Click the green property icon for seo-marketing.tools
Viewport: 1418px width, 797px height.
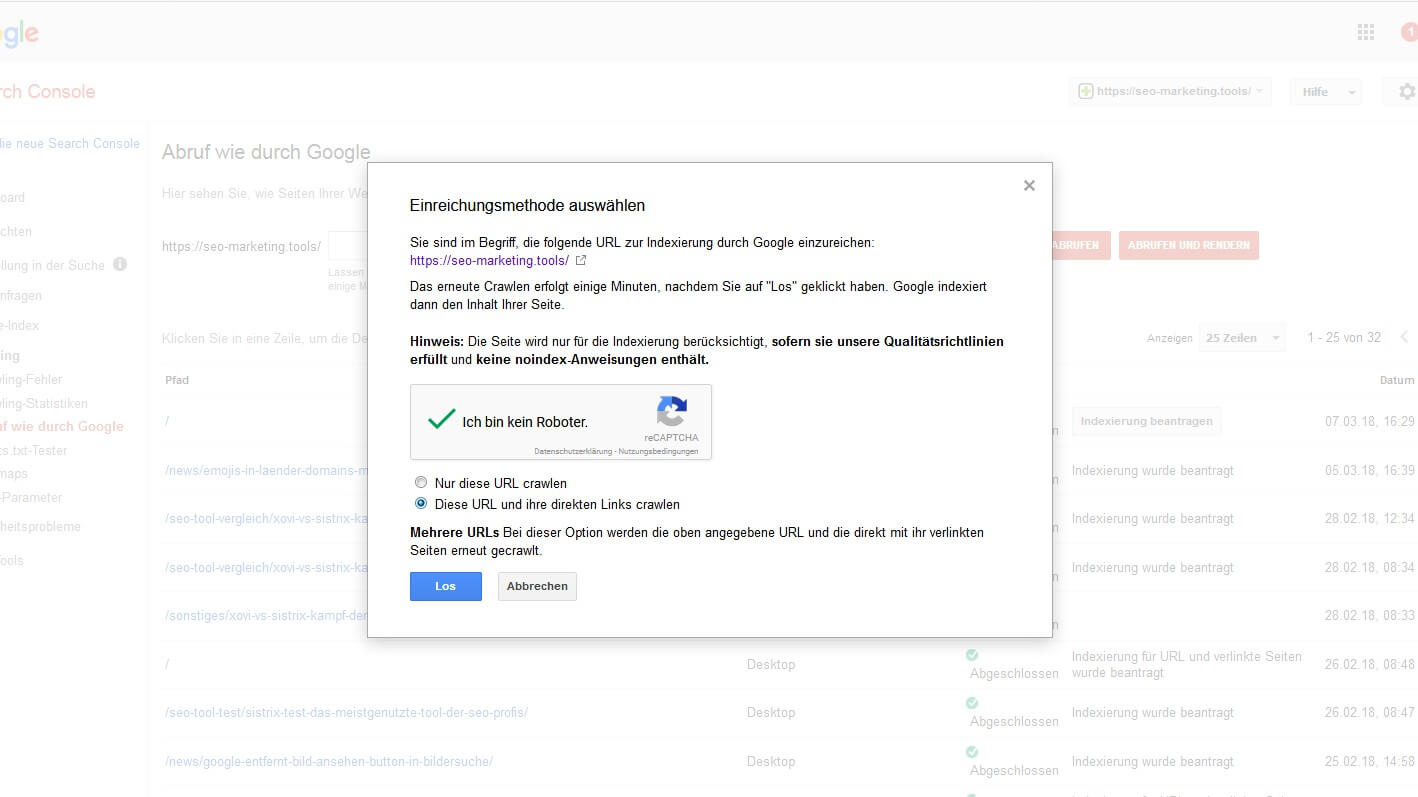[1085, 91]
